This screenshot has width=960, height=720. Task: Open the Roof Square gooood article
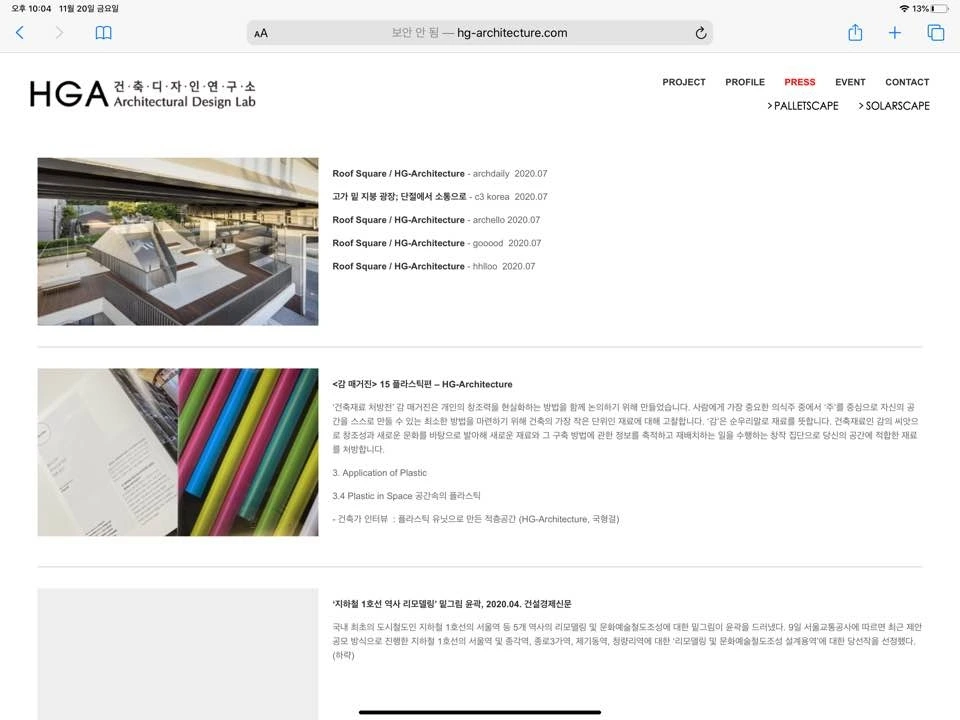coord(437,243)
